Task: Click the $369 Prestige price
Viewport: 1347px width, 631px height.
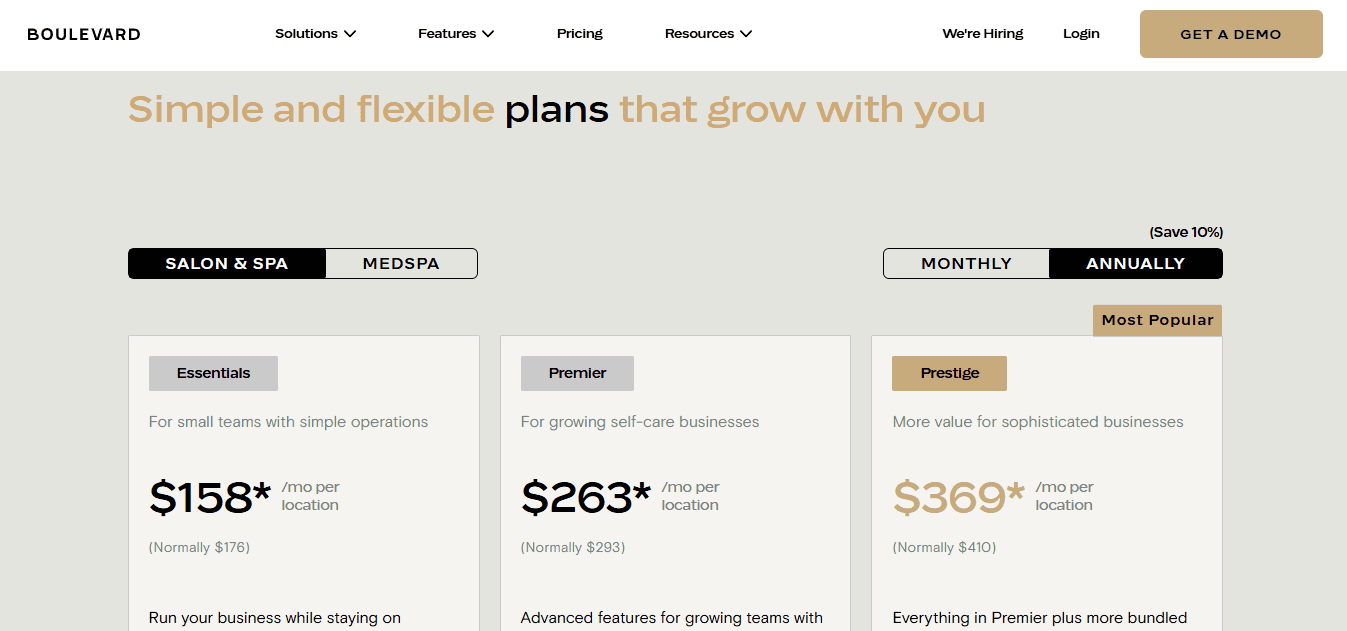Action: 959,497
